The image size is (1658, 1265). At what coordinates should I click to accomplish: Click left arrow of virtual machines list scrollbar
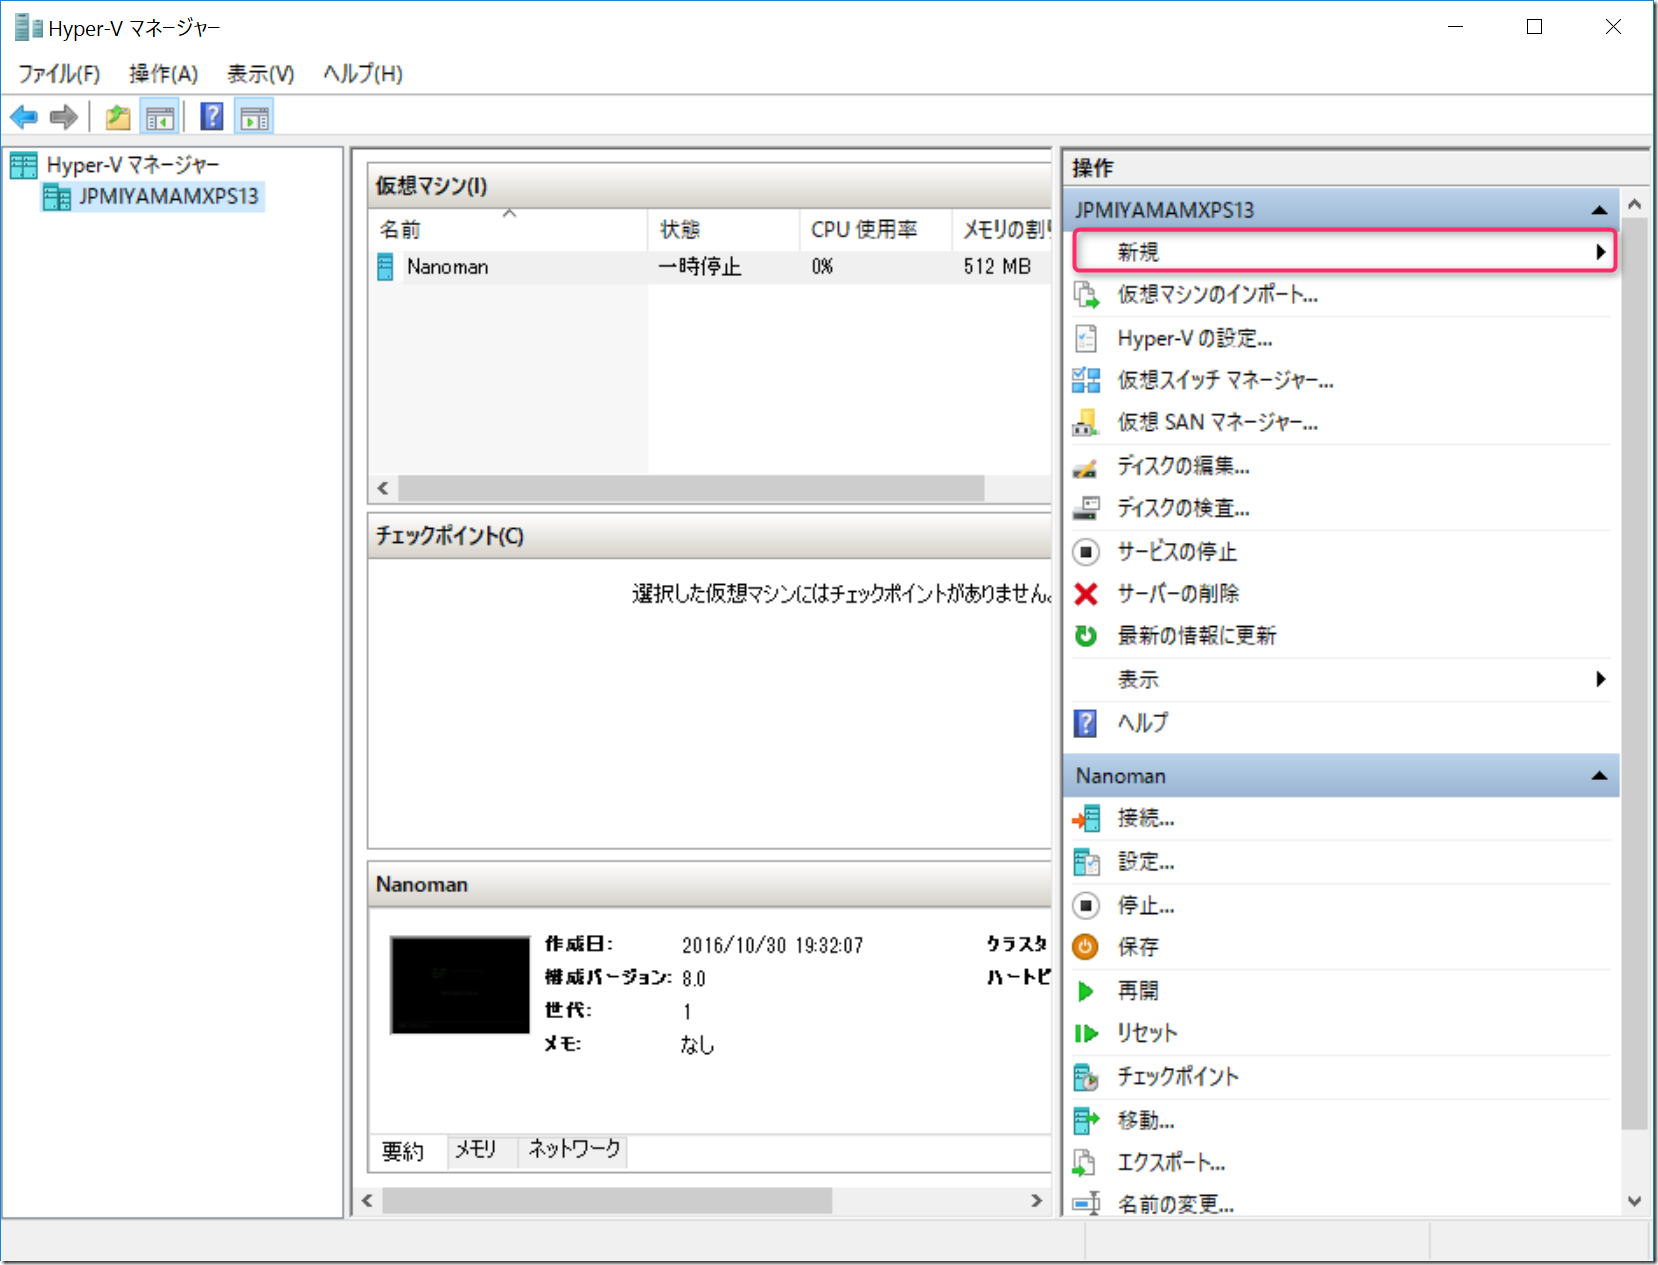click(x=382, y=488)
